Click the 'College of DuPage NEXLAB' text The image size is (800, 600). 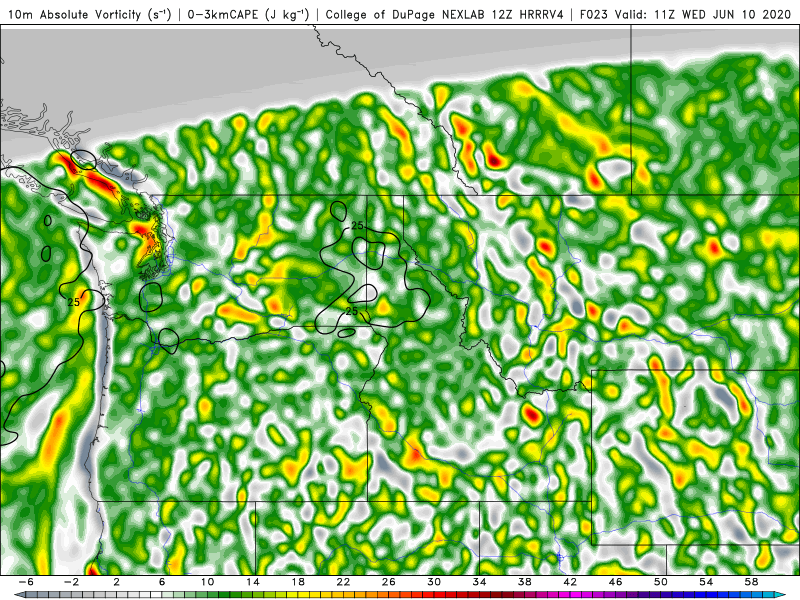pos(407,14)
